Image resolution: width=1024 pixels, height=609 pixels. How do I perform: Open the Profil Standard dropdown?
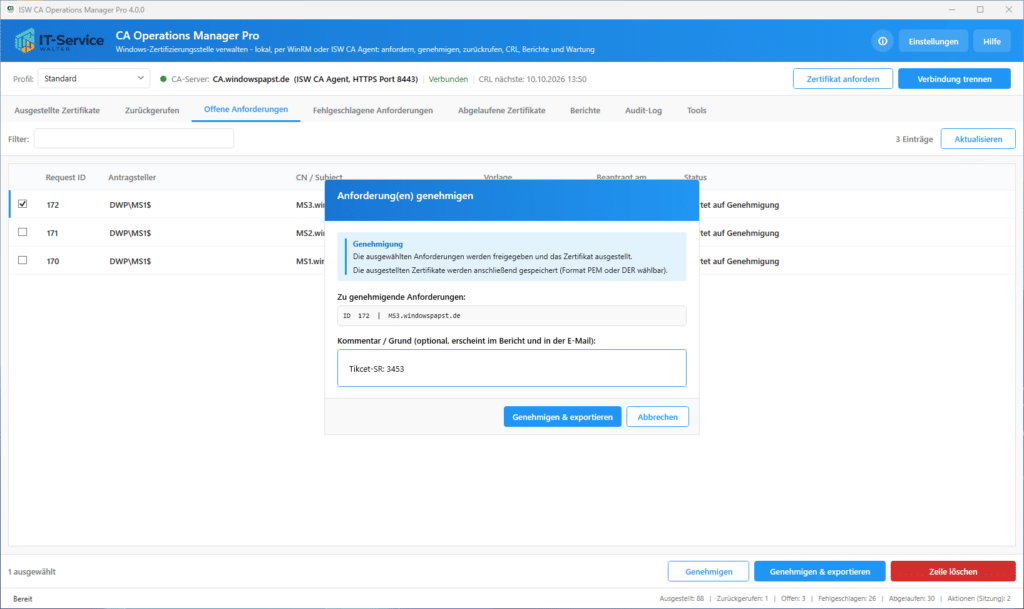click(93, 78)
